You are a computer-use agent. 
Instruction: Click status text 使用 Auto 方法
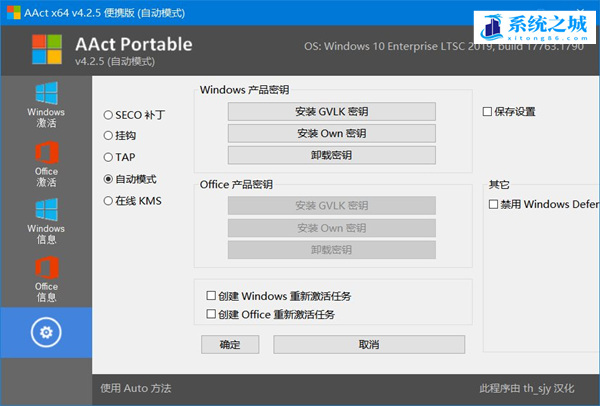(136, 388)
